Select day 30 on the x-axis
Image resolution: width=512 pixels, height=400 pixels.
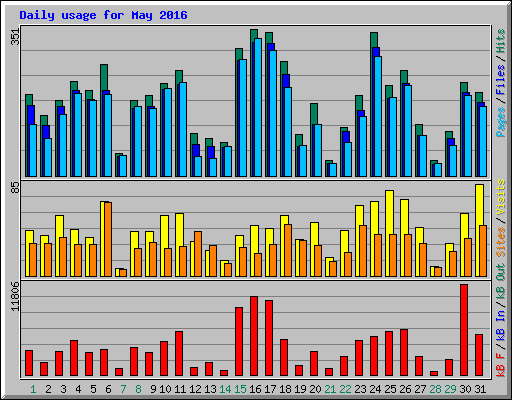click(x=465, y=389)
